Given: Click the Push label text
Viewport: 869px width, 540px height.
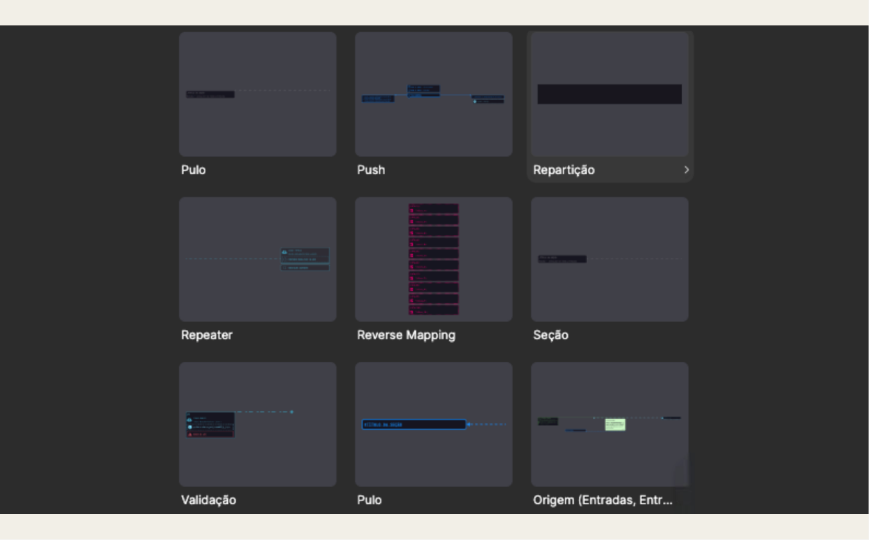Looking at the screenshot, I should [x=371, y=170].
